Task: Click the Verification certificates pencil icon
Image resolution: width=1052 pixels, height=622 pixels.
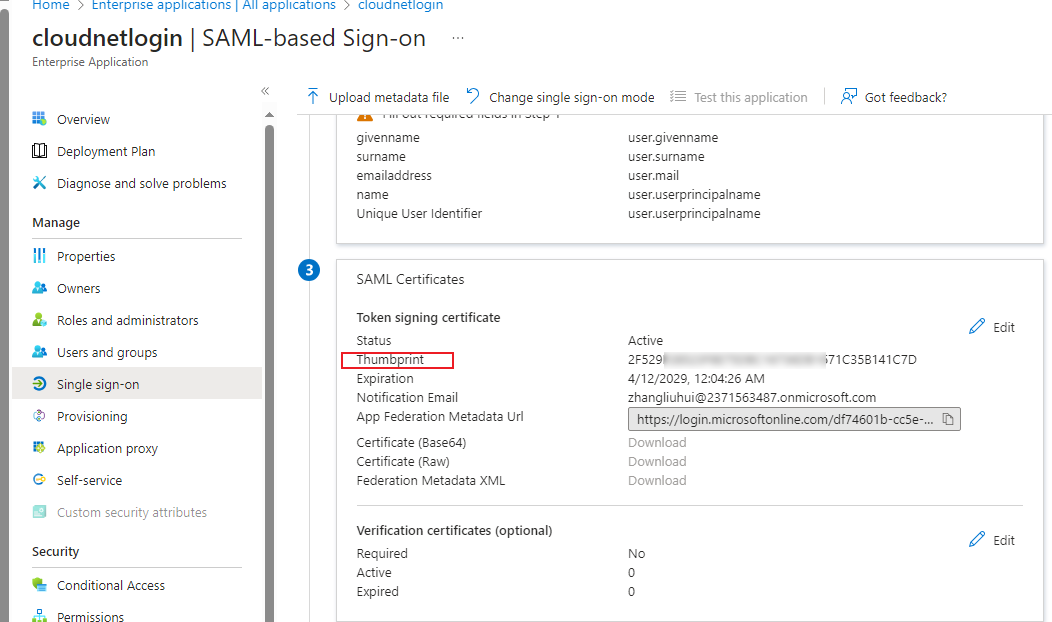Action: [x=977, y=539]
